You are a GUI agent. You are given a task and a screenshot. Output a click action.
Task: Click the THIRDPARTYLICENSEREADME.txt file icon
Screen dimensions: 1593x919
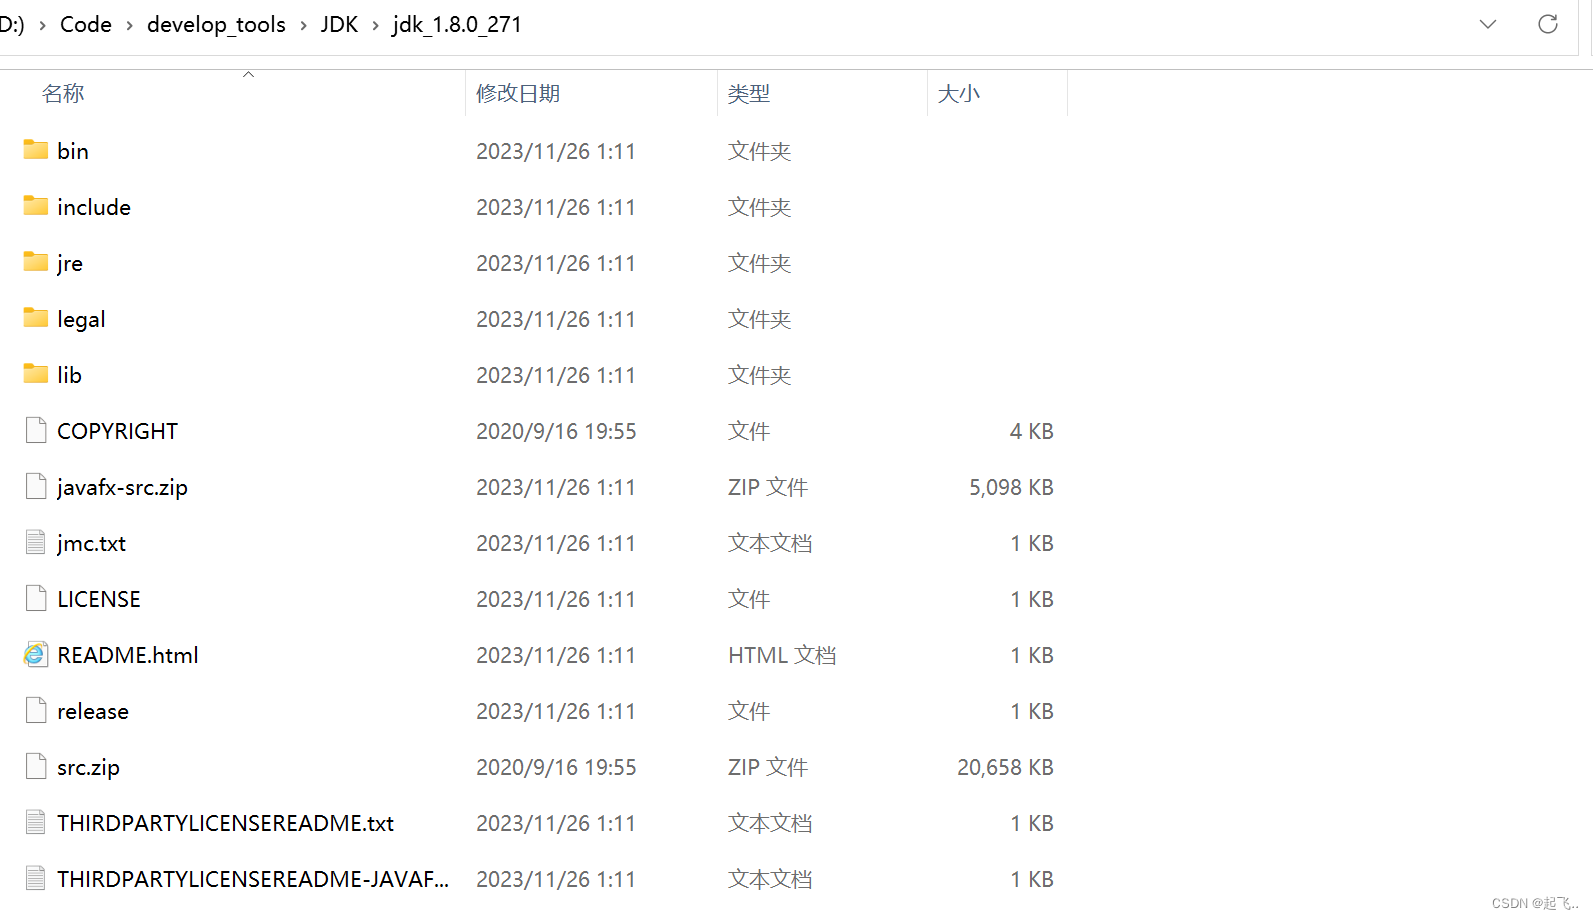[36, 822]
